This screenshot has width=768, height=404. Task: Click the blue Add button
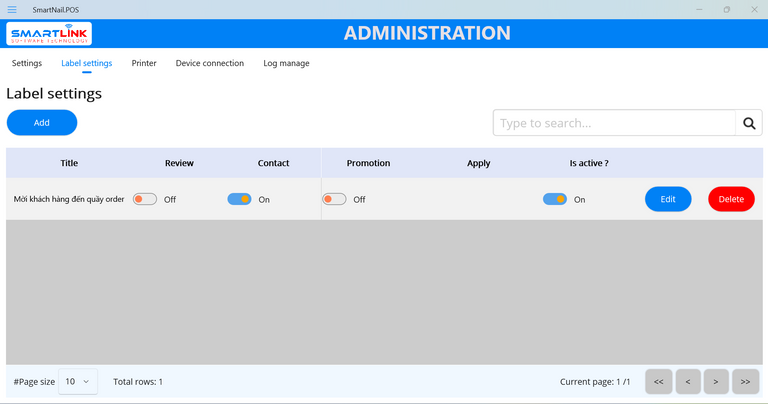pyautogui.click(x=42, y=122)
